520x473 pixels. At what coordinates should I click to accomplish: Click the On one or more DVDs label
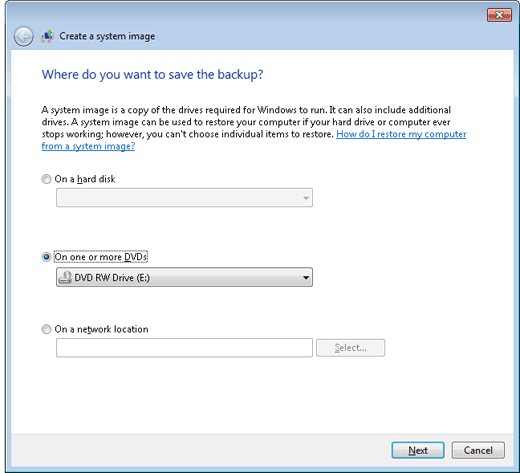(x=101, y=257)
